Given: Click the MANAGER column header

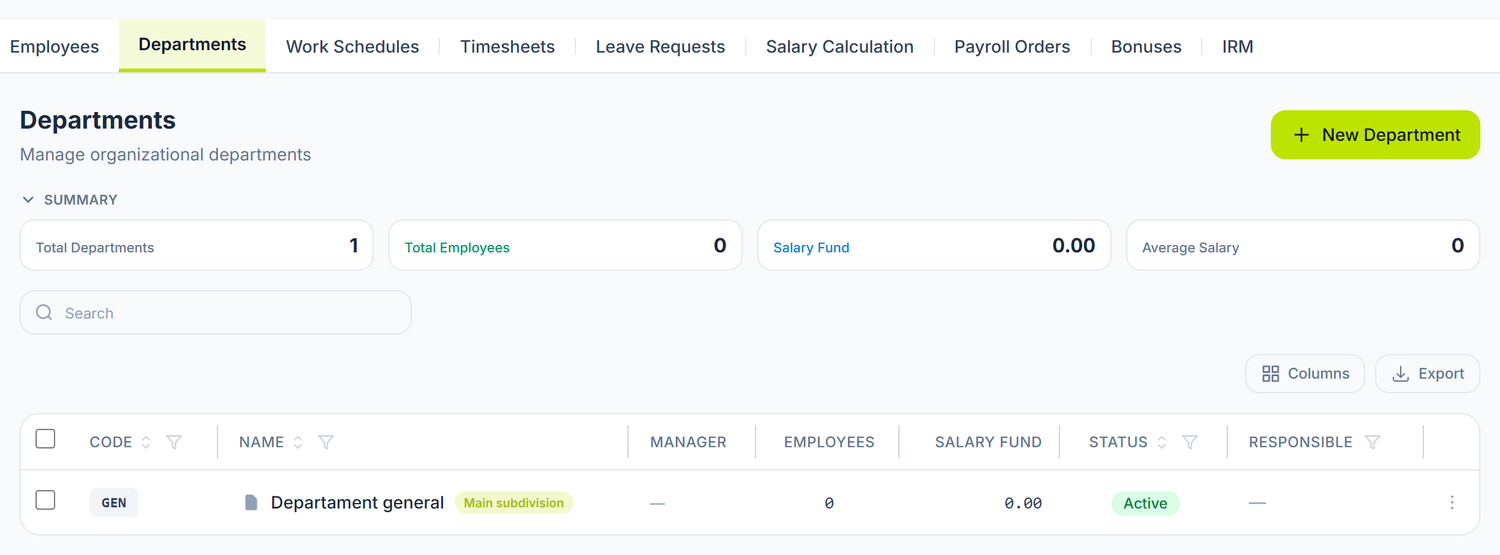Looking at the screenshot, I should coord(688,442).
